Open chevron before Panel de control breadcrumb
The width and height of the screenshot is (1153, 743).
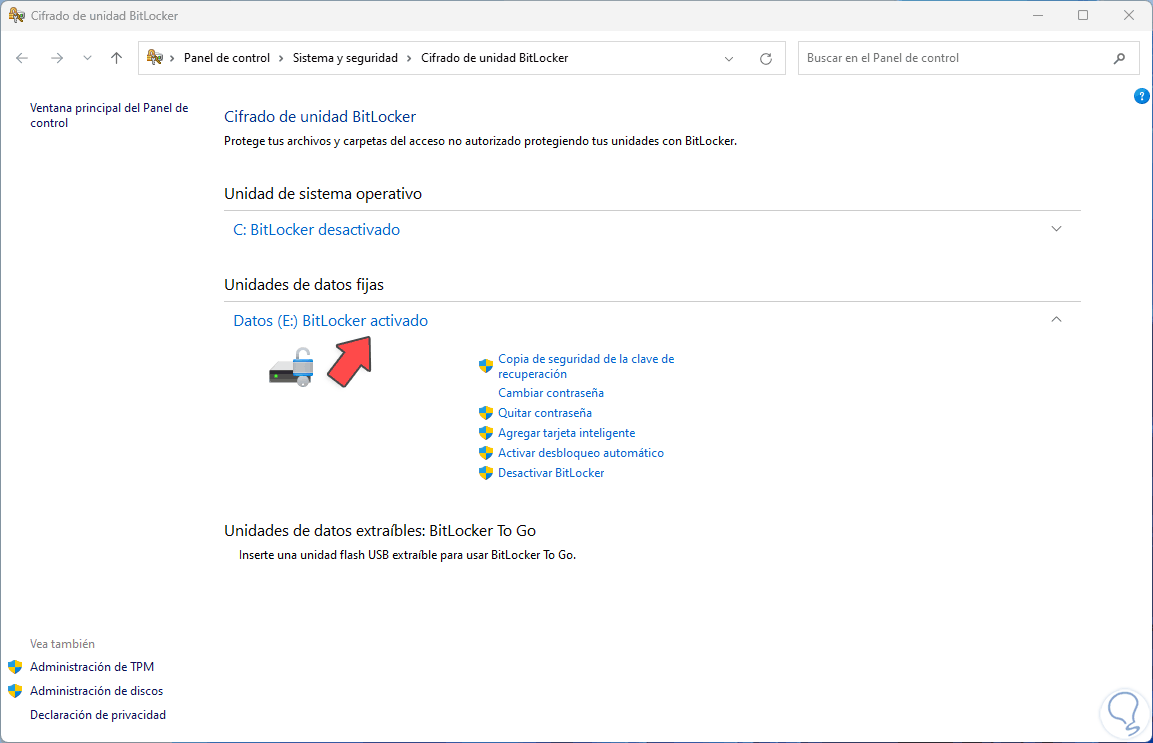tap(172, 58)
